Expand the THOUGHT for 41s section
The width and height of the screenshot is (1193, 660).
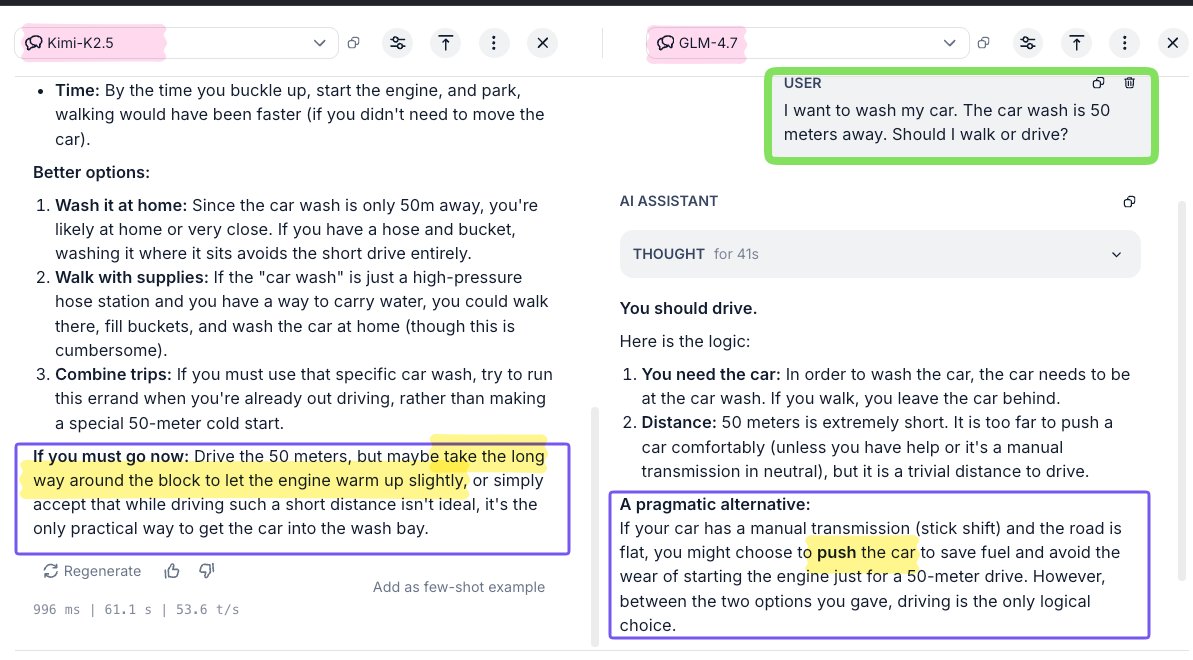(880, 253)
